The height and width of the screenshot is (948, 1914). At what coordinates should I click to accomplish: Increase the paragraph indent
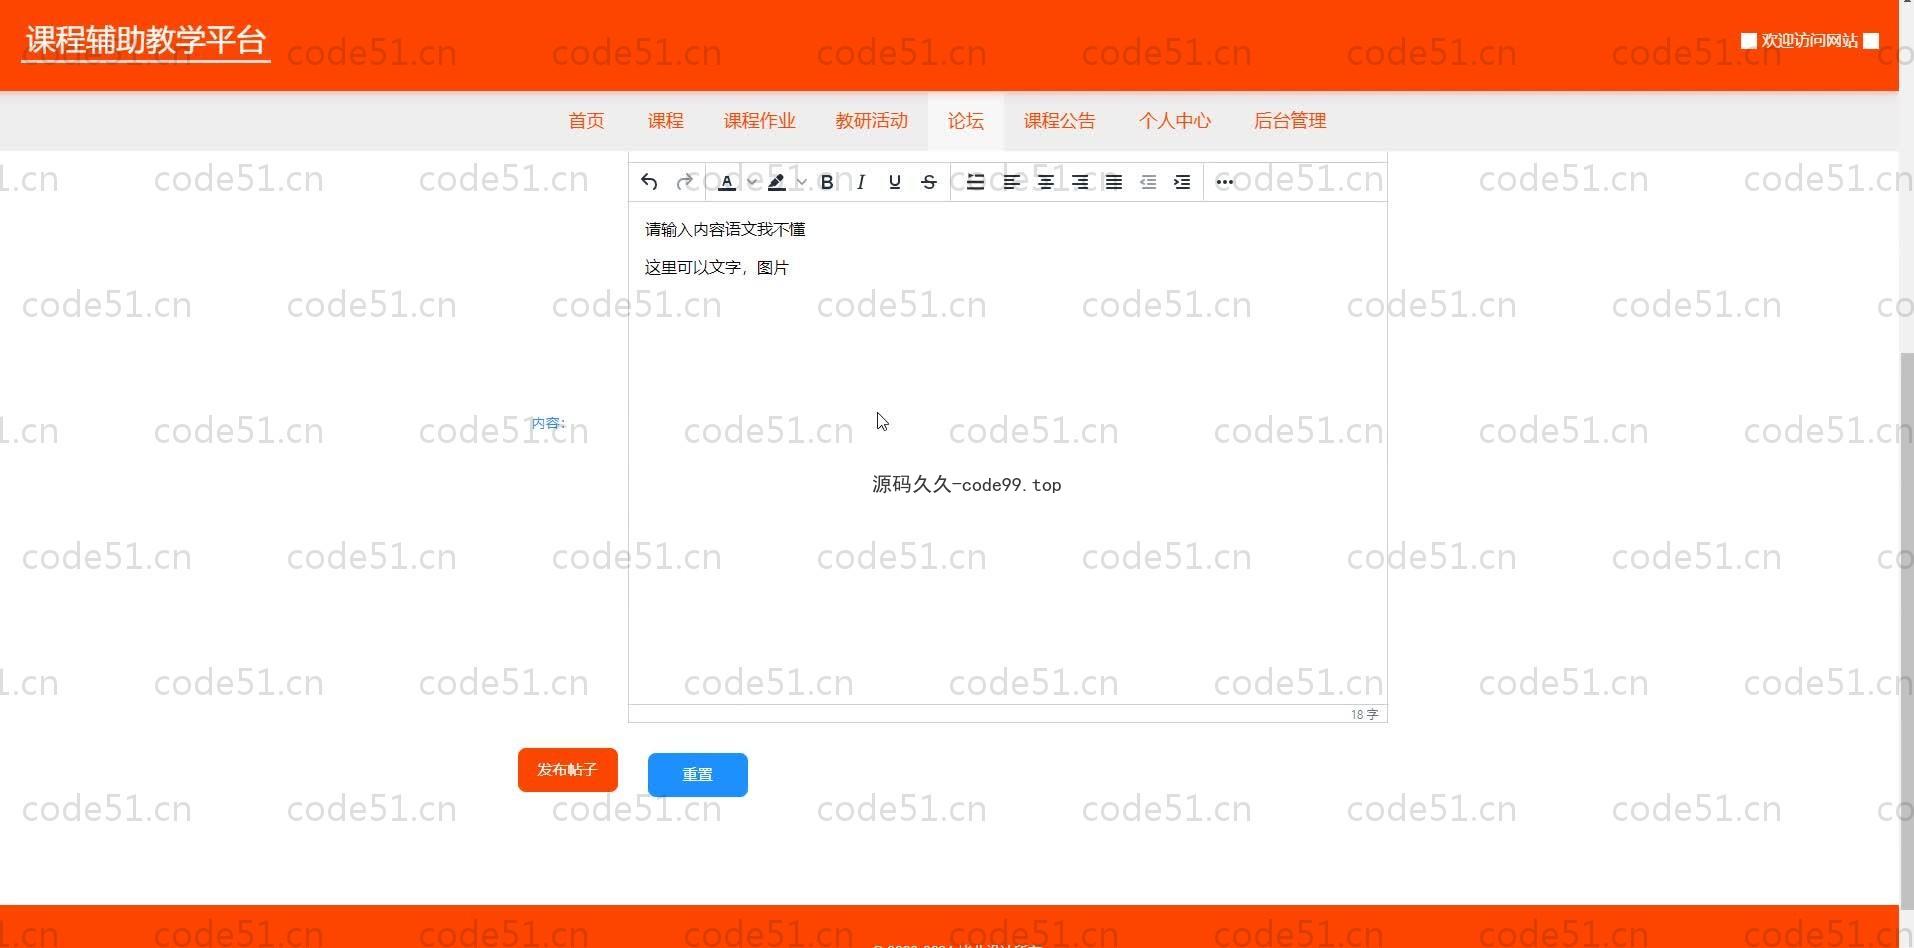[1182, 182]
